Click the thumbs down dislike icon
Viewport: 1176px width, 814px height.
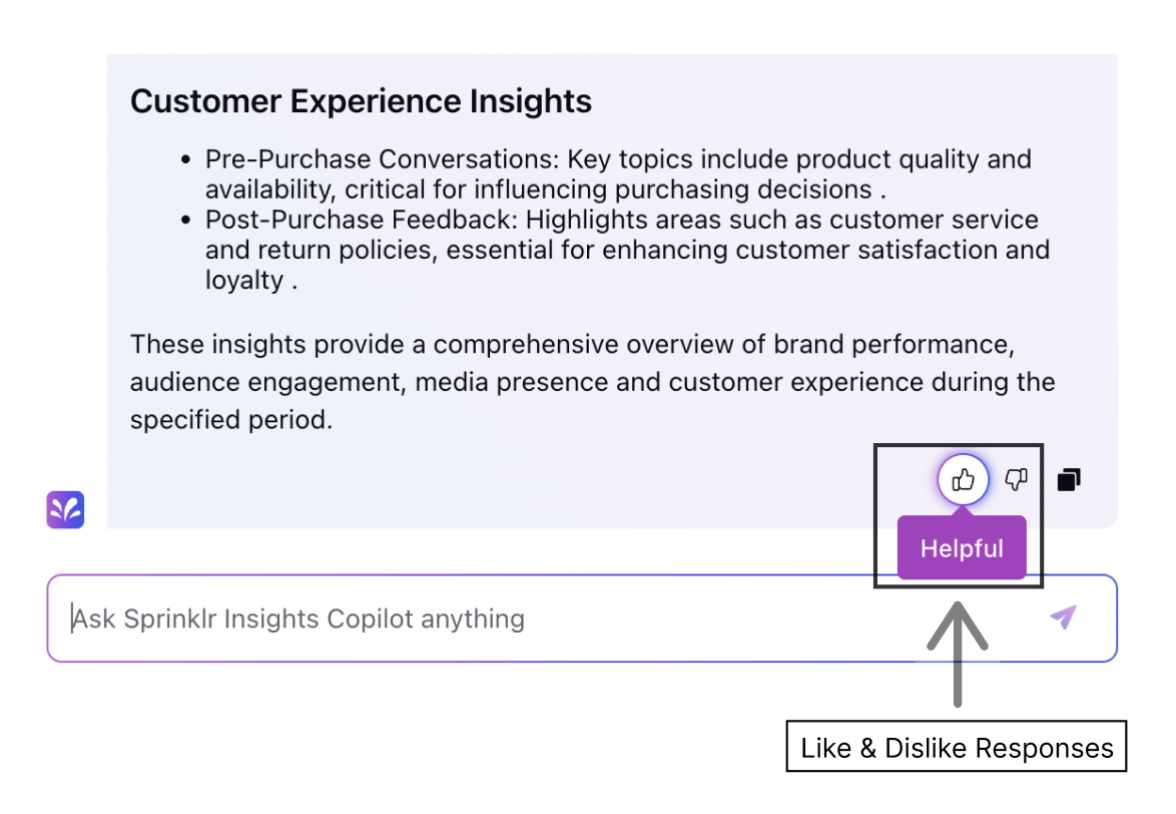tap(1016, 479)
